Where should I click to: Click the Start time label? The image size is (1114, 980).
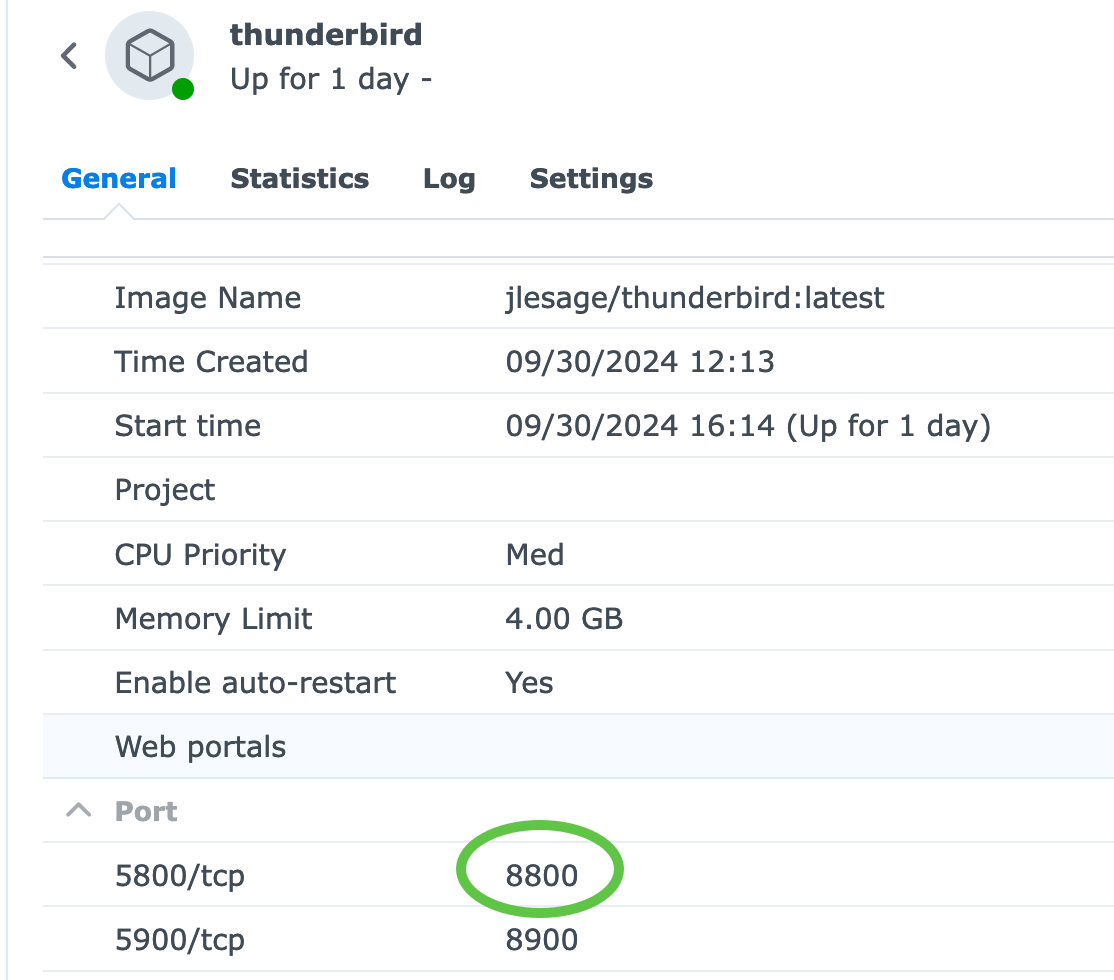188,426
